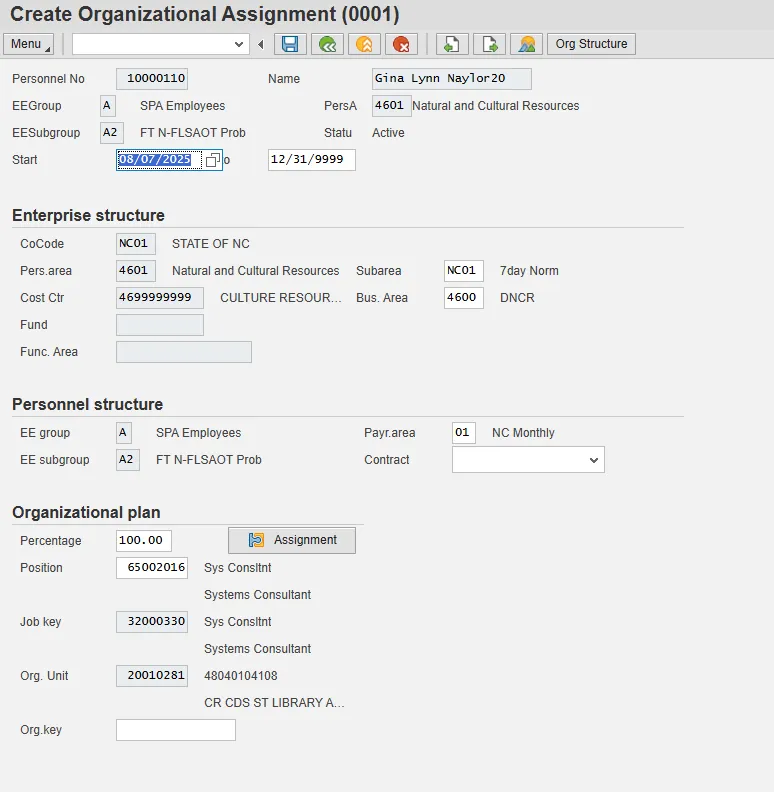Click the text 'NC Monthly'
The image size is (774, 792).
coord(523,433)
